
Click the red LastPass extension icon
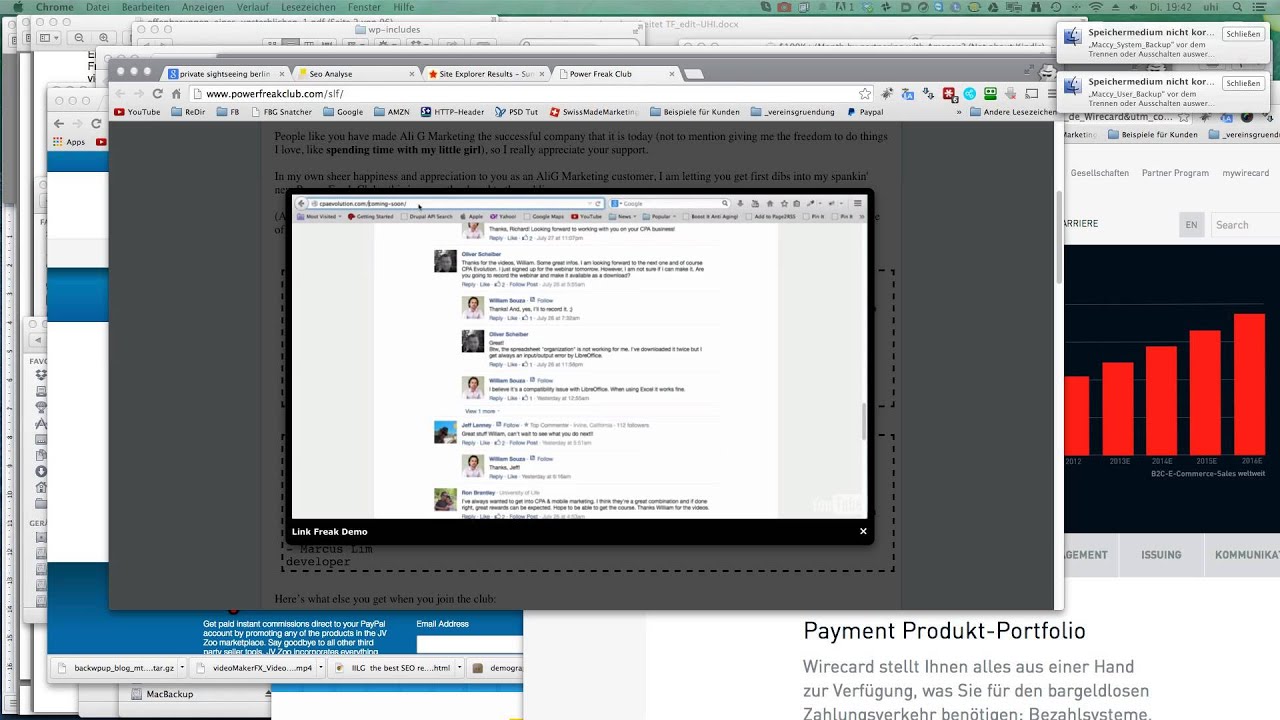(x=949, y=94)
